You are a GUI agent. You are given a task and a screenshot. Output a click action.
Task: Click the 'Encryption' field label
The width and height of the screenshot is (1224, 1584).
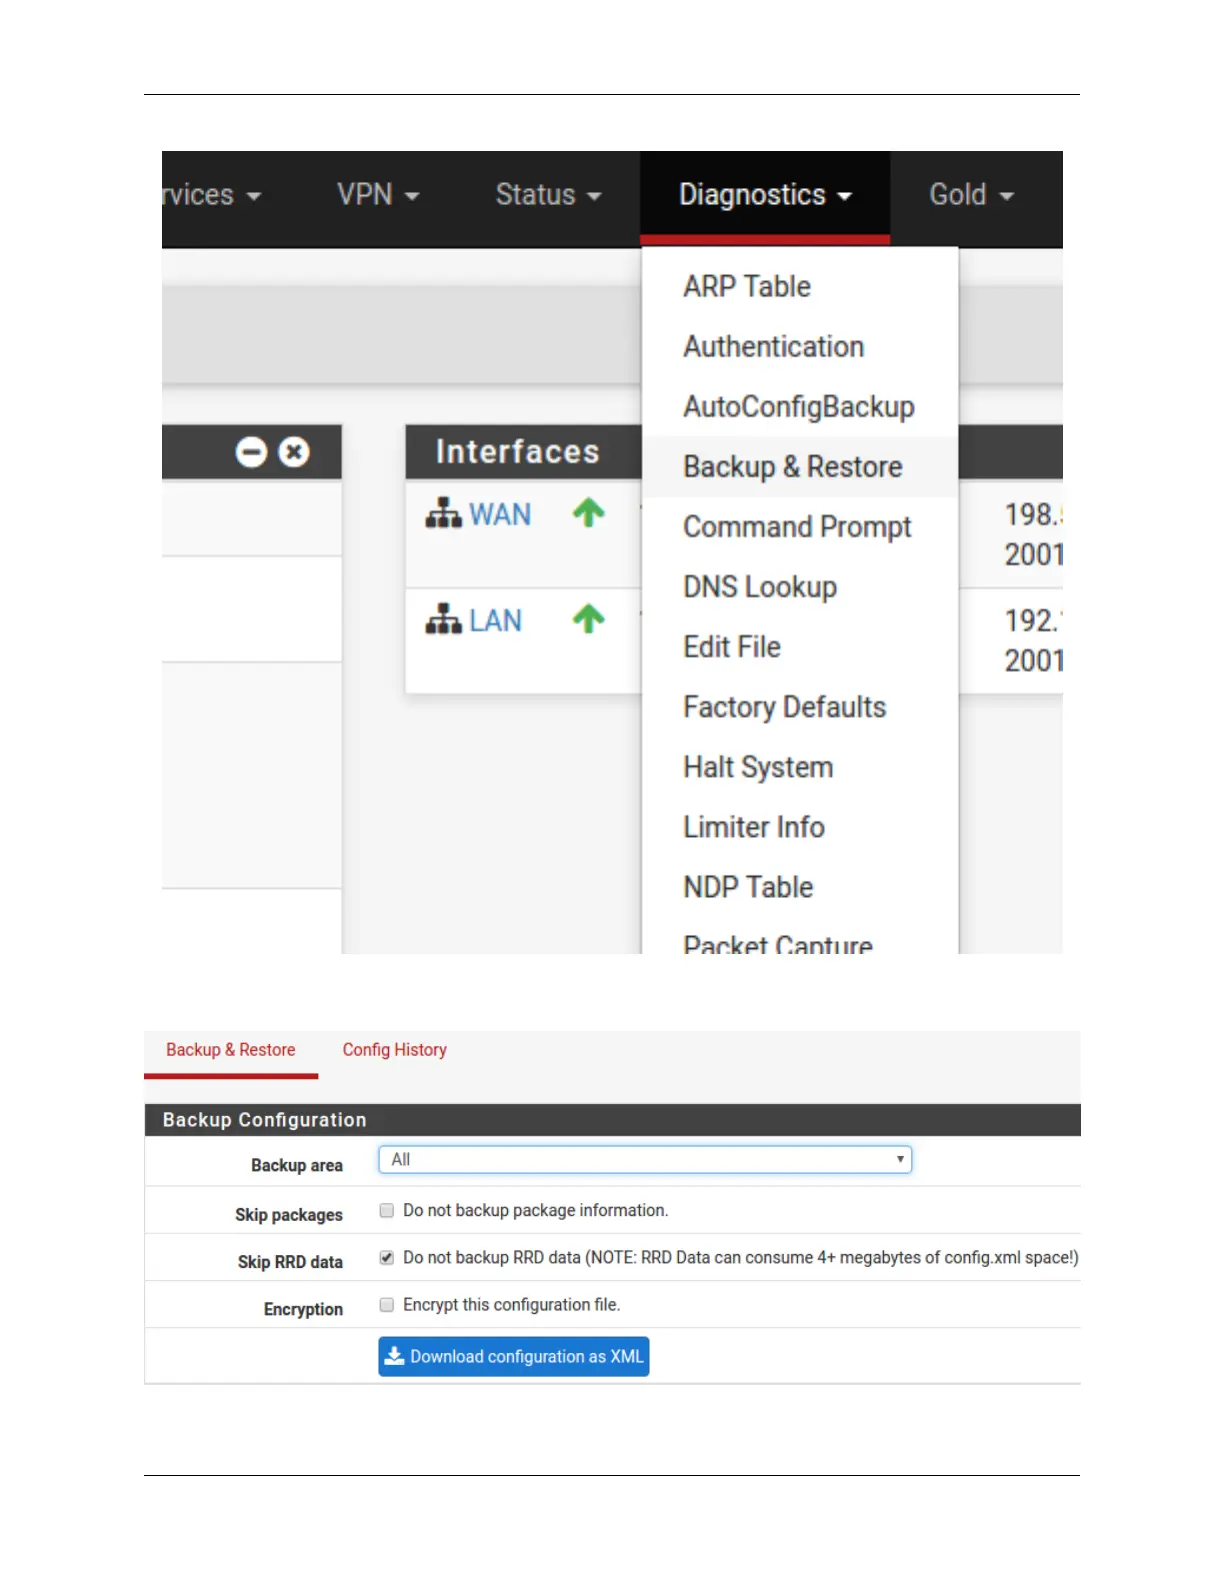303,1309
